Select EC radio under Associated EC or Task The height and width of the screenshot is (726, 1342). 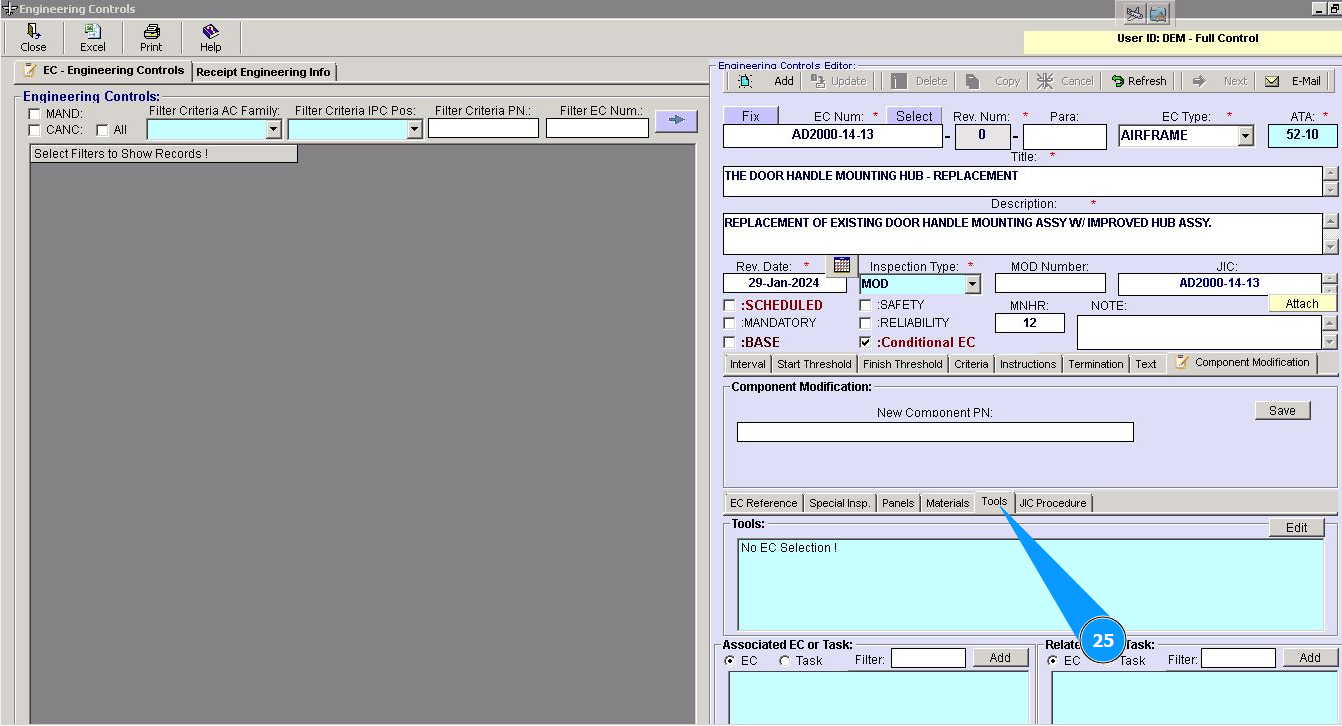tap(730, 660)
